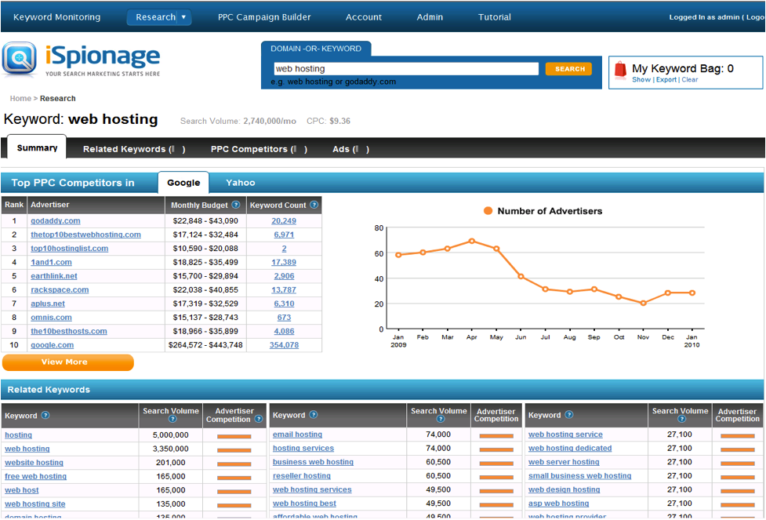Open help icon next to Keyword Count
This screenshot has height=520, width=766.
314,205
